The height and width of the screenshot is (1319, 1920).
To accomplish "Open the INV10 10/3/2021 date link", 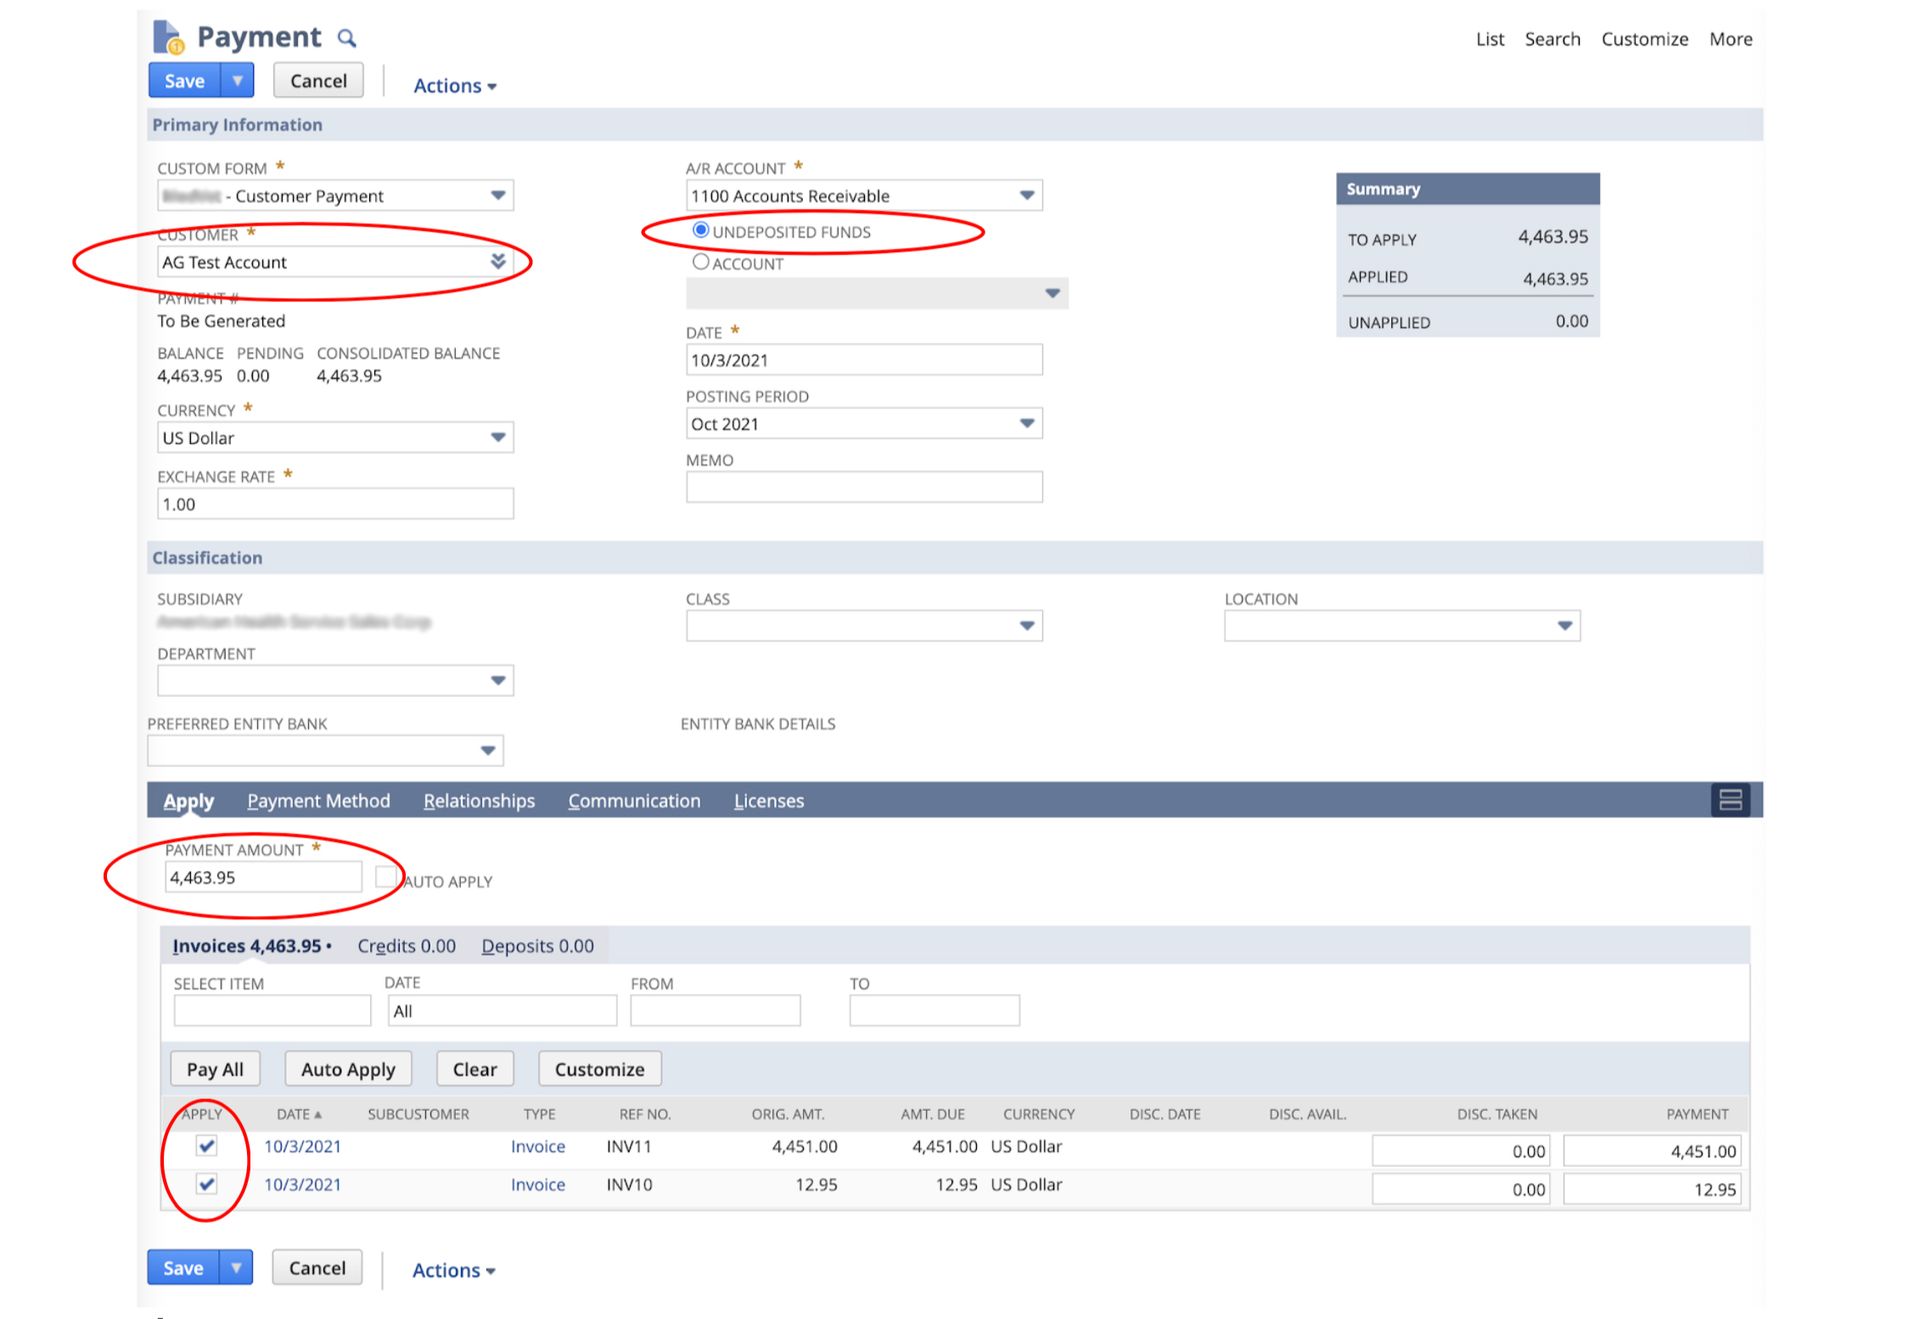I will 302,1185.
